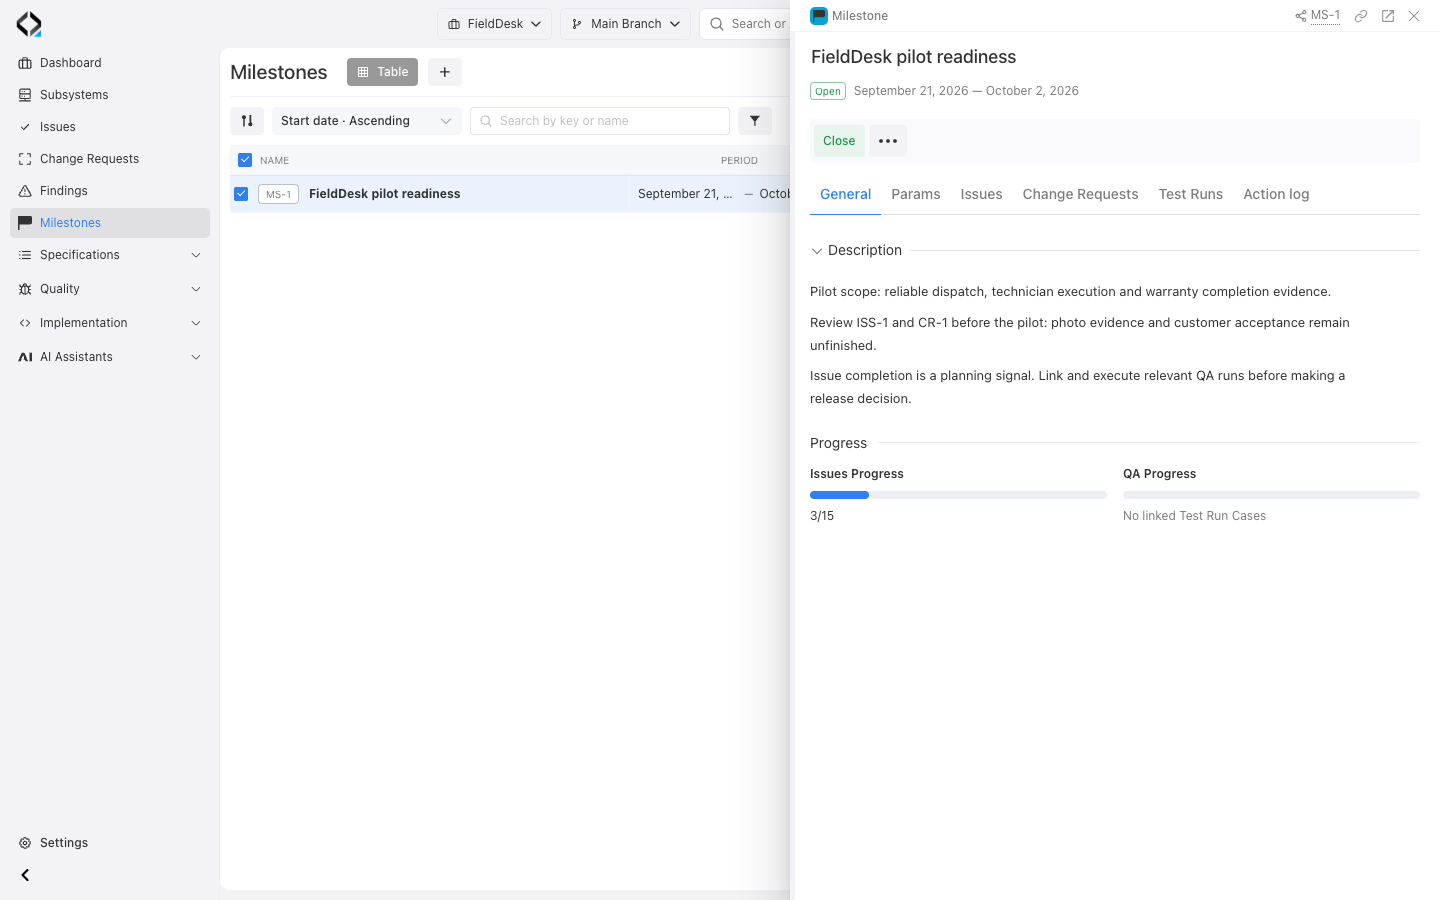Open the Main Branch dropdown
This screenshot has height=900, width=1440.
pyautogui.click(x=625, y=24)
